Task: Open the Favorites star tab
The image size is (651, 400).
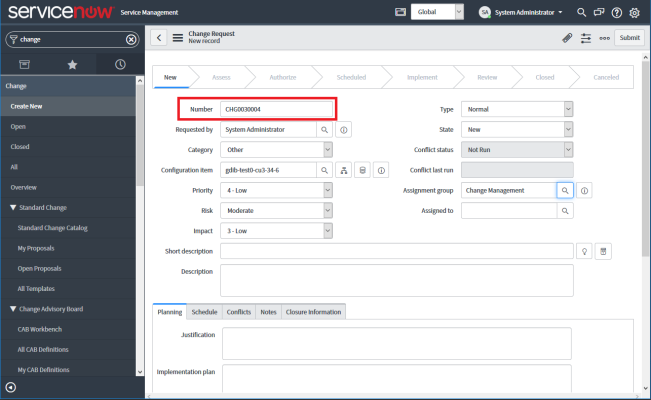Action: coord(72,64)
